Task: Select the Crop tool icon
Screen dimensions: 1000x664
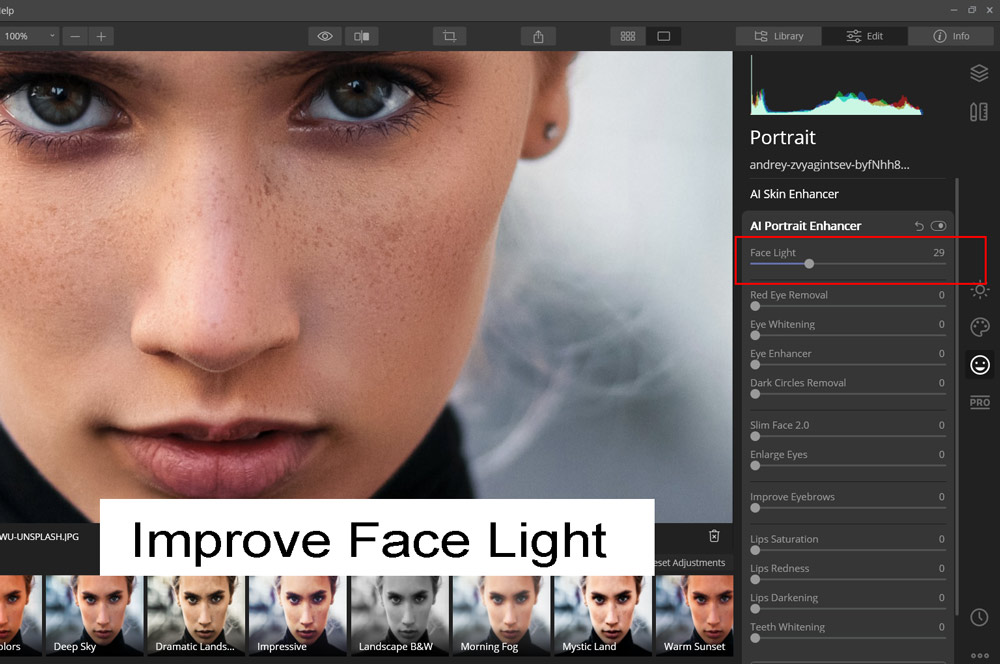Action: 449,36
